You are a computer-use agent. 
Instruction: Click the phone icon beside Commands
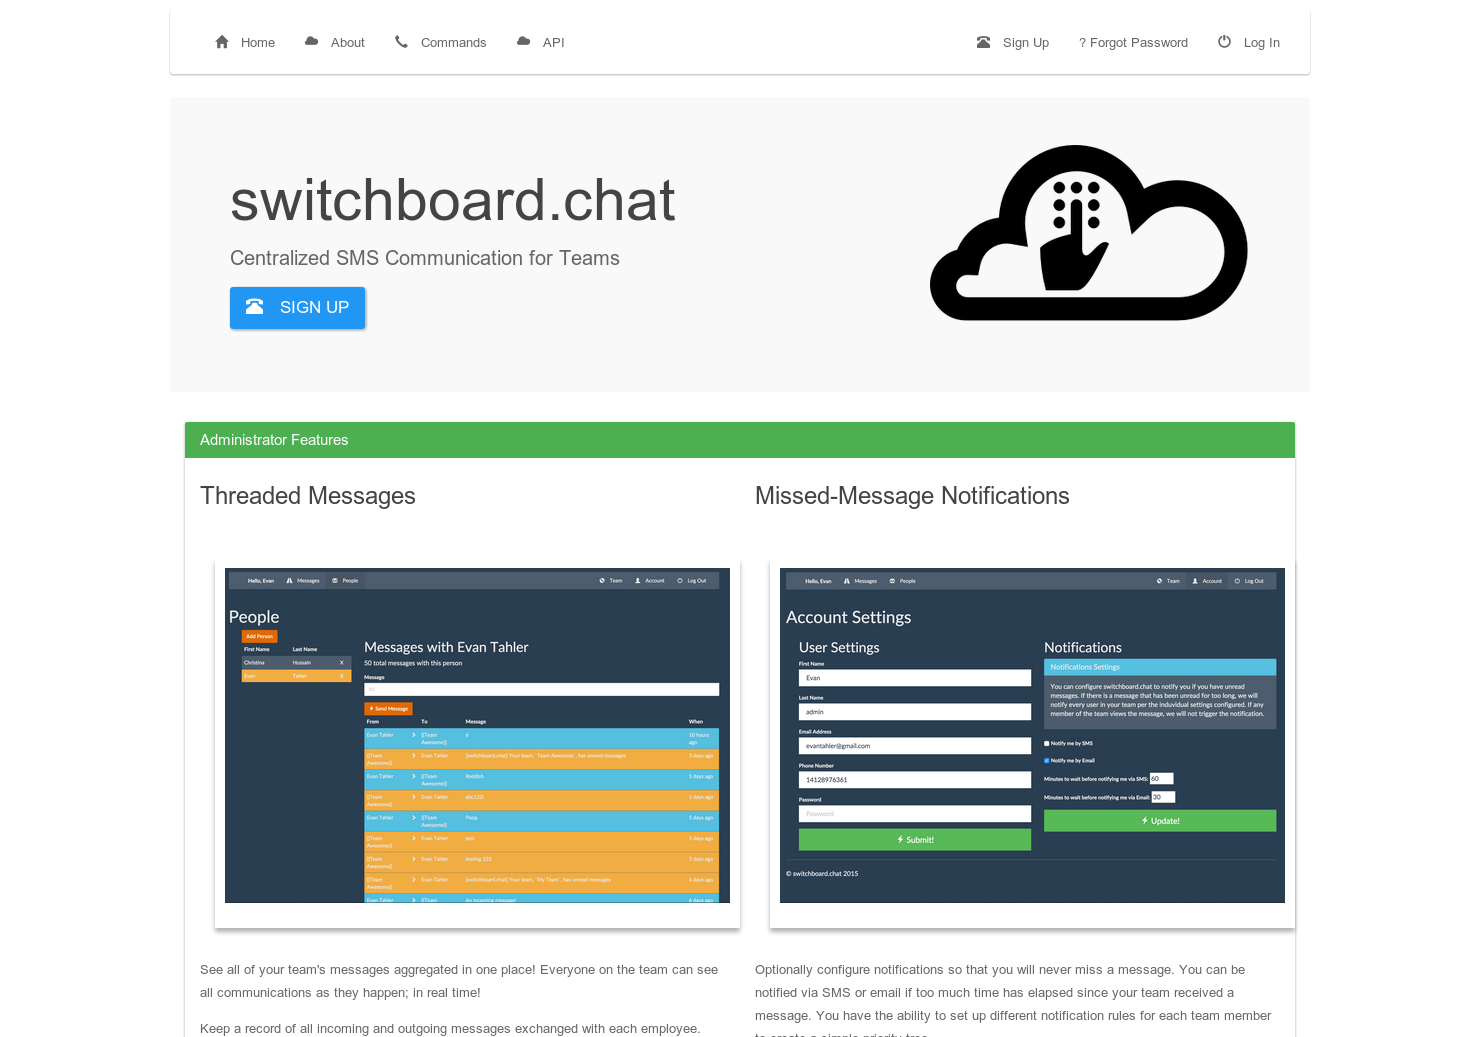(400, 42)
